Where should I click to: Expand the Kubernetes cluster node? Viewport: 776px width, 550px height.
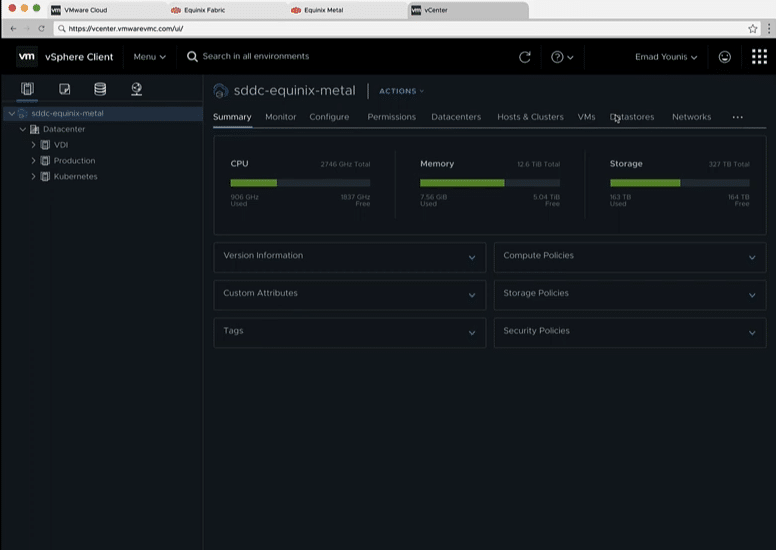coord(33,177)
